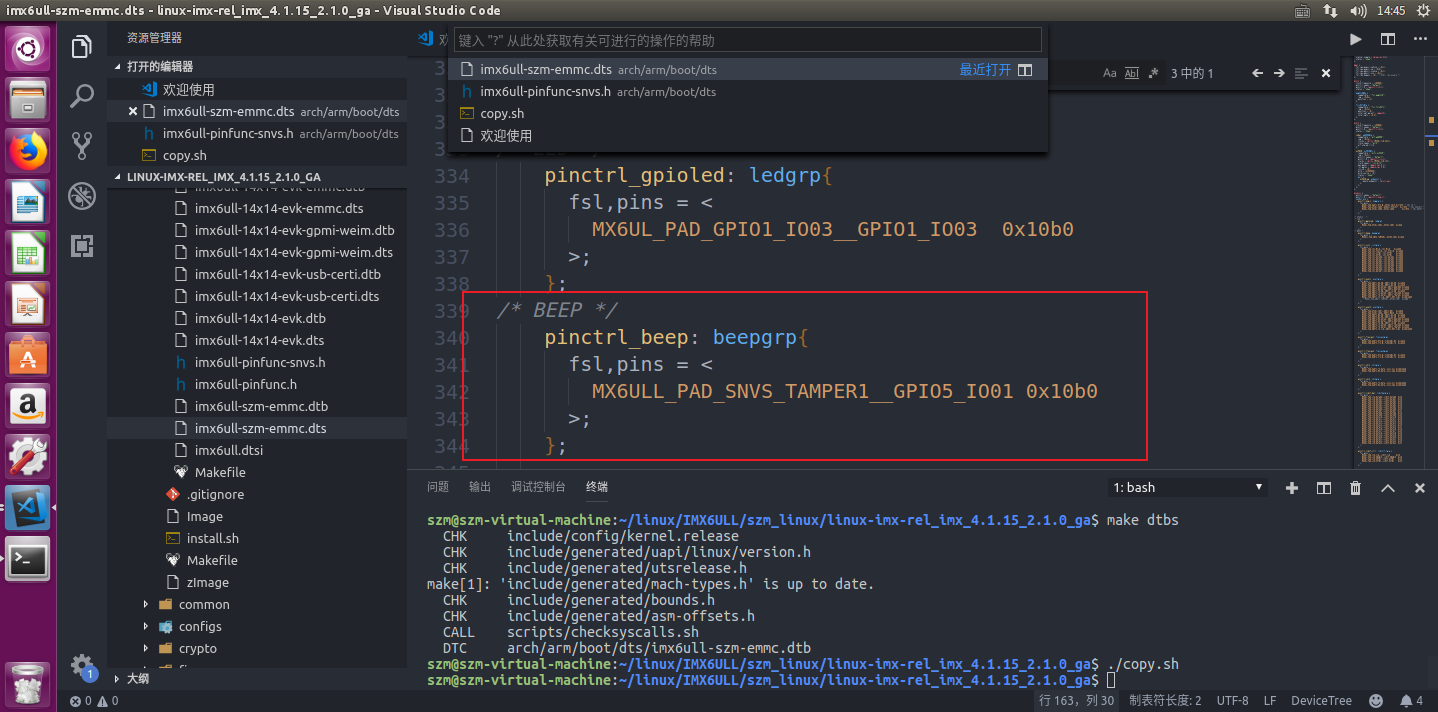This screenshot has width=1438, height=712.
Task: Open imx6ull-14x14-evk.dts in file tree
Action: (257, 340)
